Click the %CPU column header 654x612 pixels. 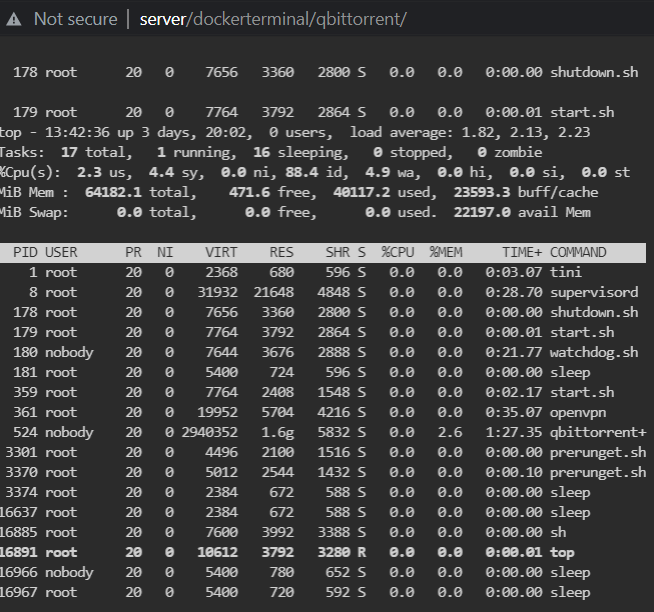[397, 252]
